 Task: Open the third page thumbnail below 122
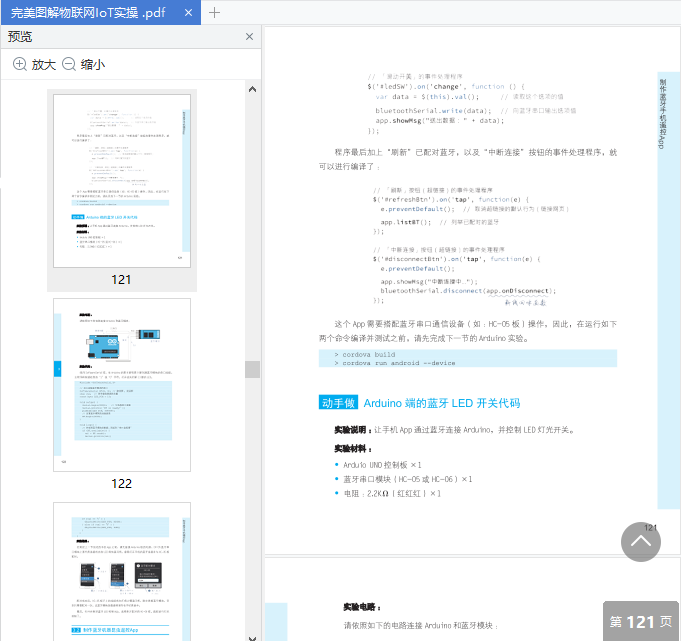coord(122,572)
